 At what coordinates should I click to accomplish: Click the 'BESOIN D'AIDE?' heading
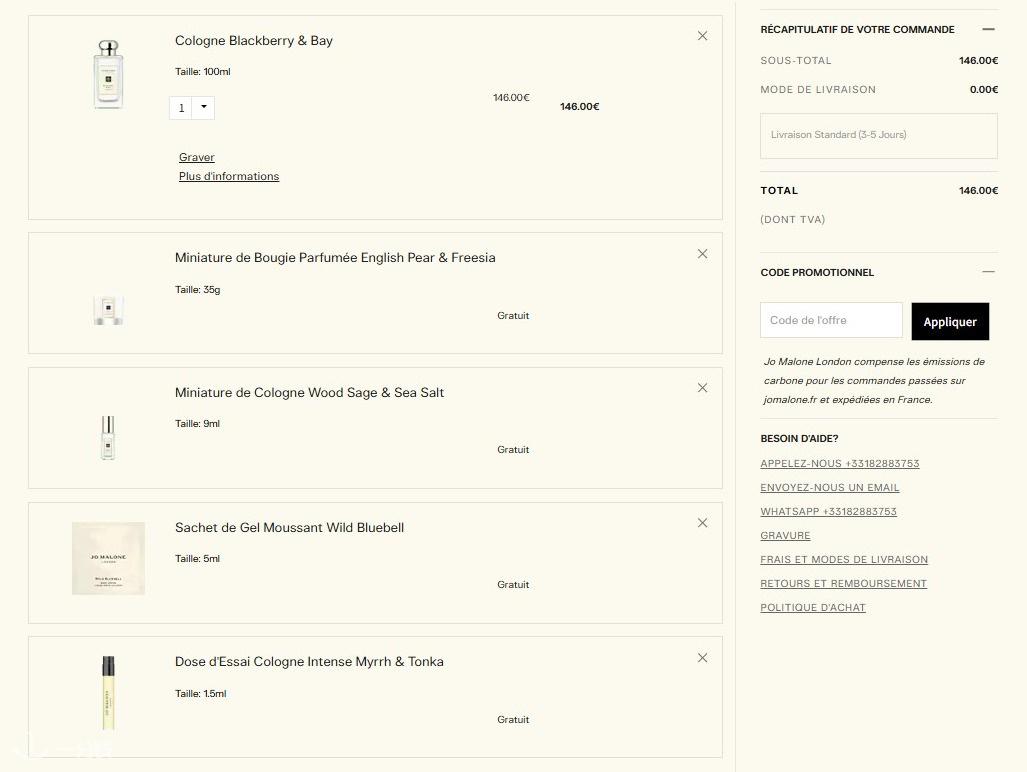click(799, 439)
